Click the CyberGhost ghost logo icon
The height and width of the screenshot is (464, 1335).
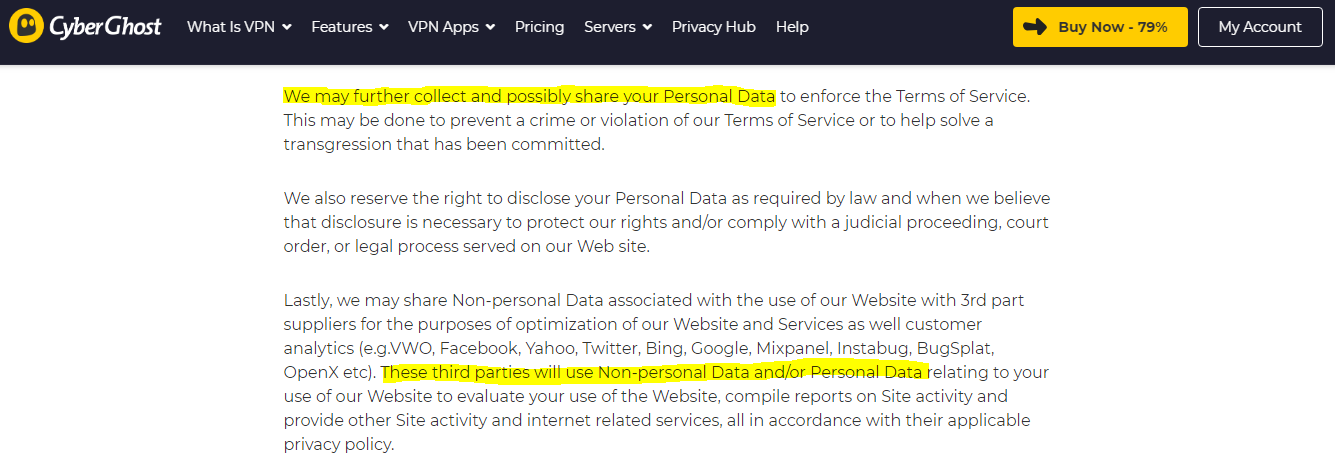26,27
